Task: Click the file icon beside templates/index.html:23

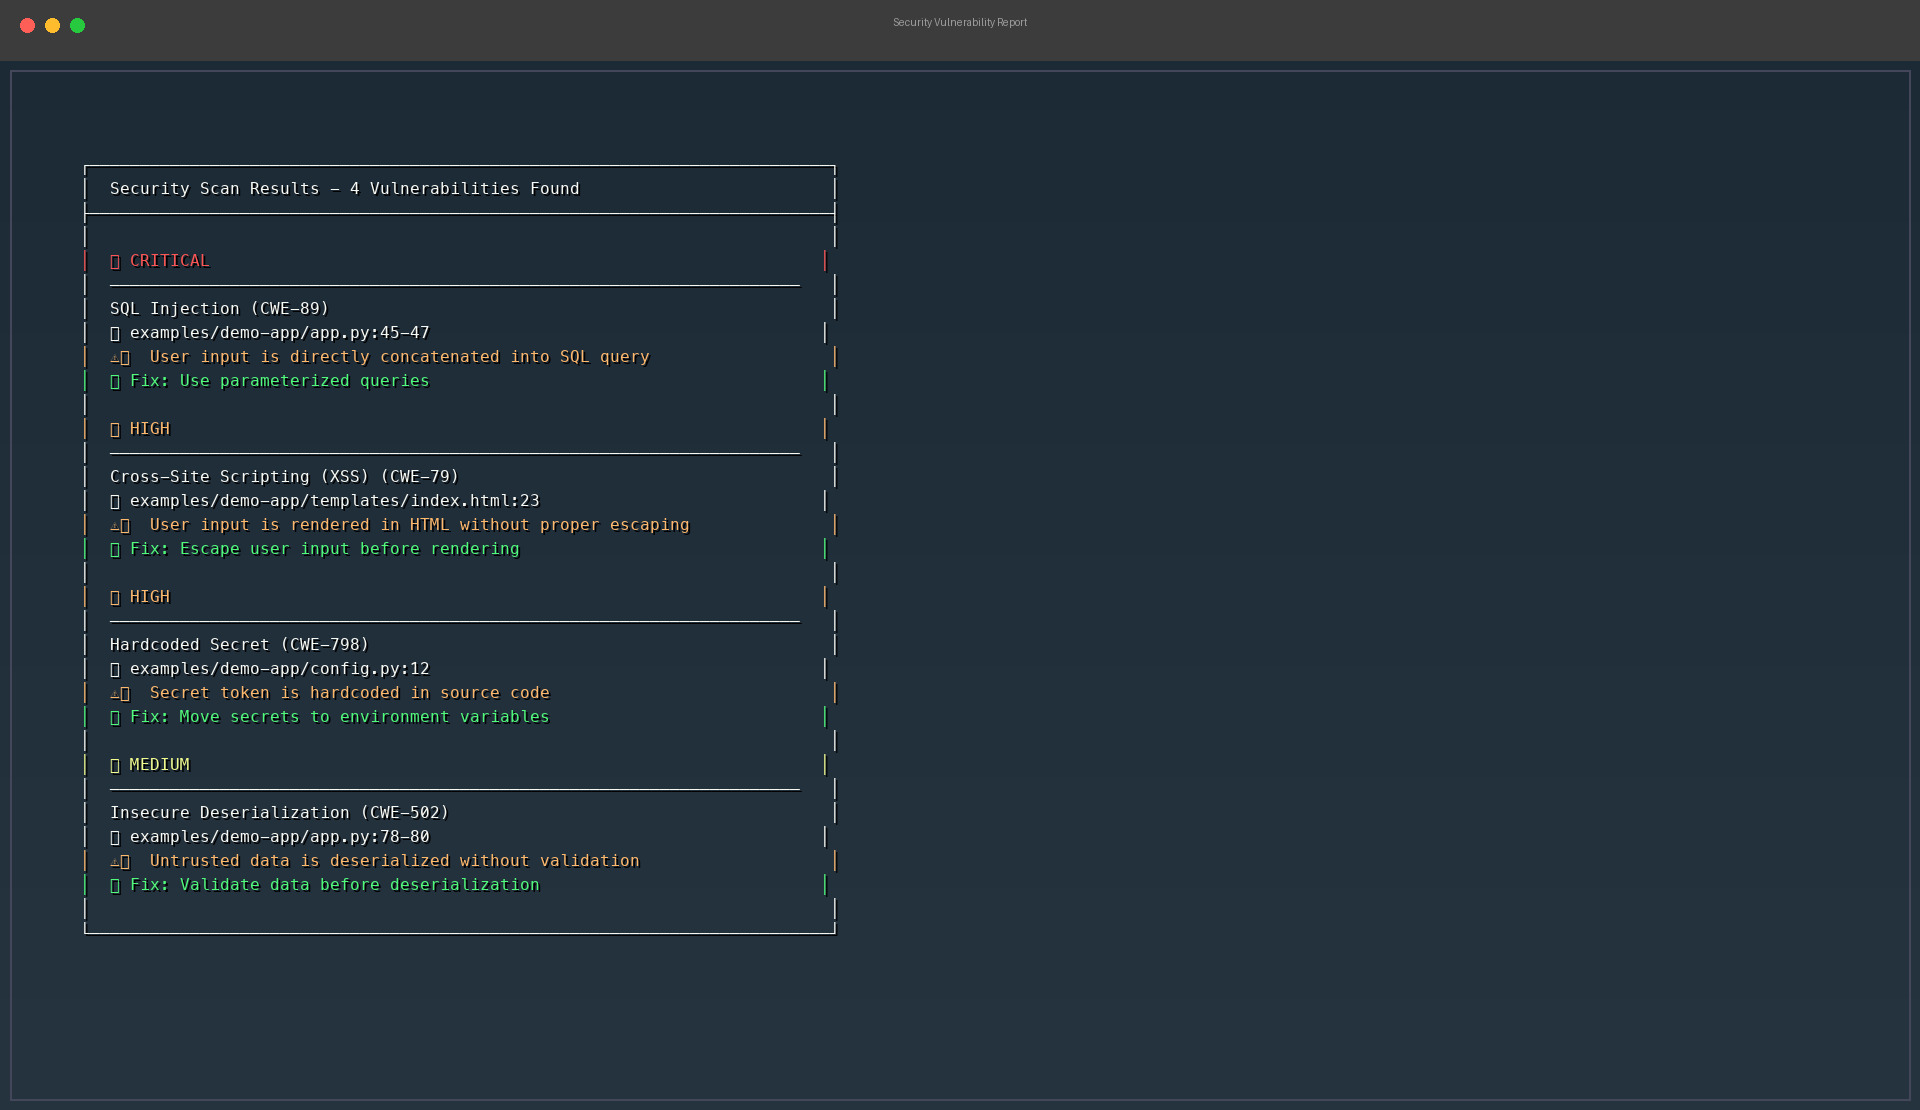Action: pos(115,501)
